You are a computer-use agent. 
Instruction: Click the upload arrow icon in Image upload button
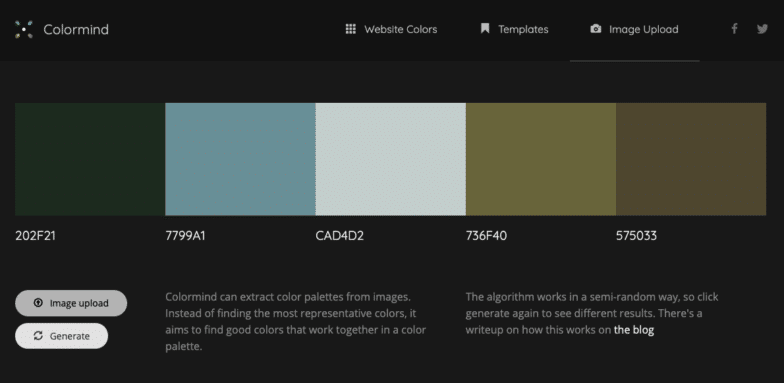[38, 303]
